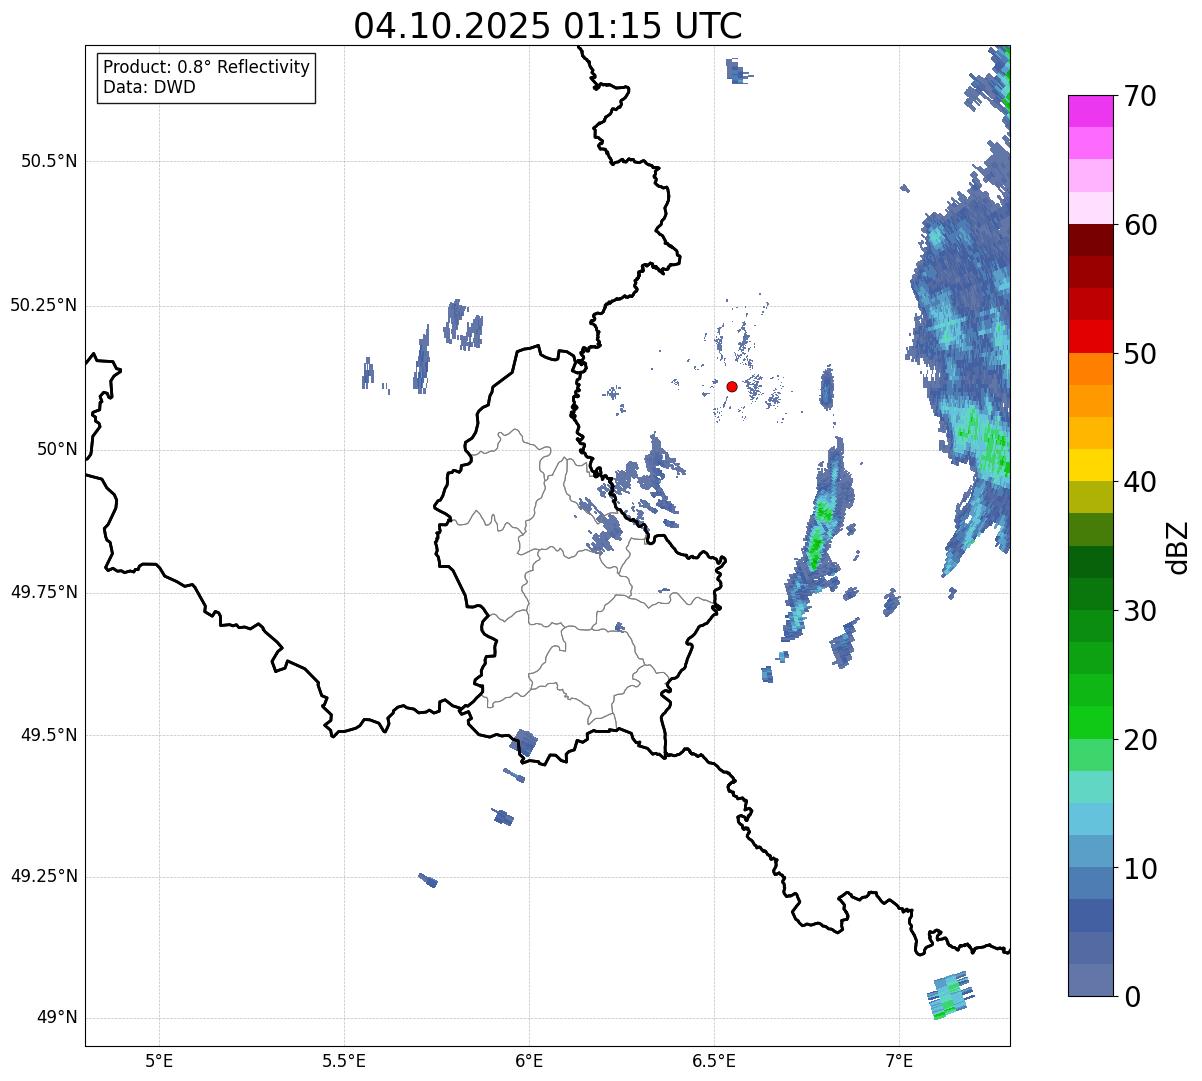Click the colorbar tick label "20"
Screen dimensions: 1202x1081
tap(1140, 740)
